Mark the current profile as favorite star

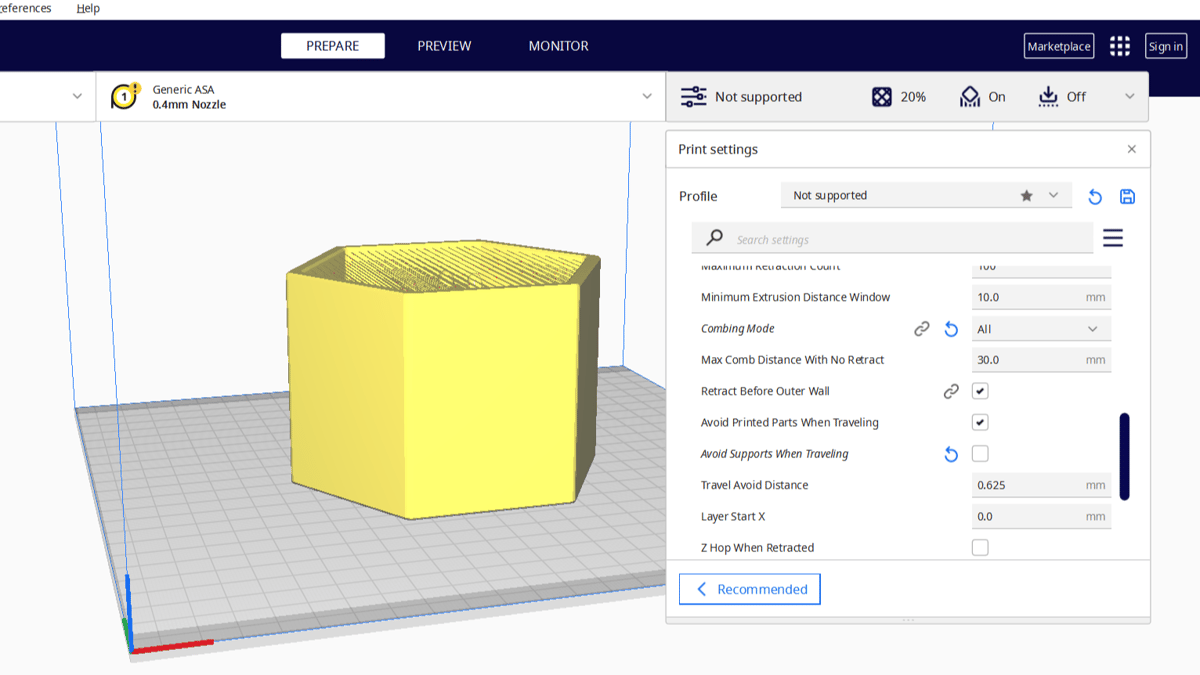pyautogui.click(x=1026, y=195)
